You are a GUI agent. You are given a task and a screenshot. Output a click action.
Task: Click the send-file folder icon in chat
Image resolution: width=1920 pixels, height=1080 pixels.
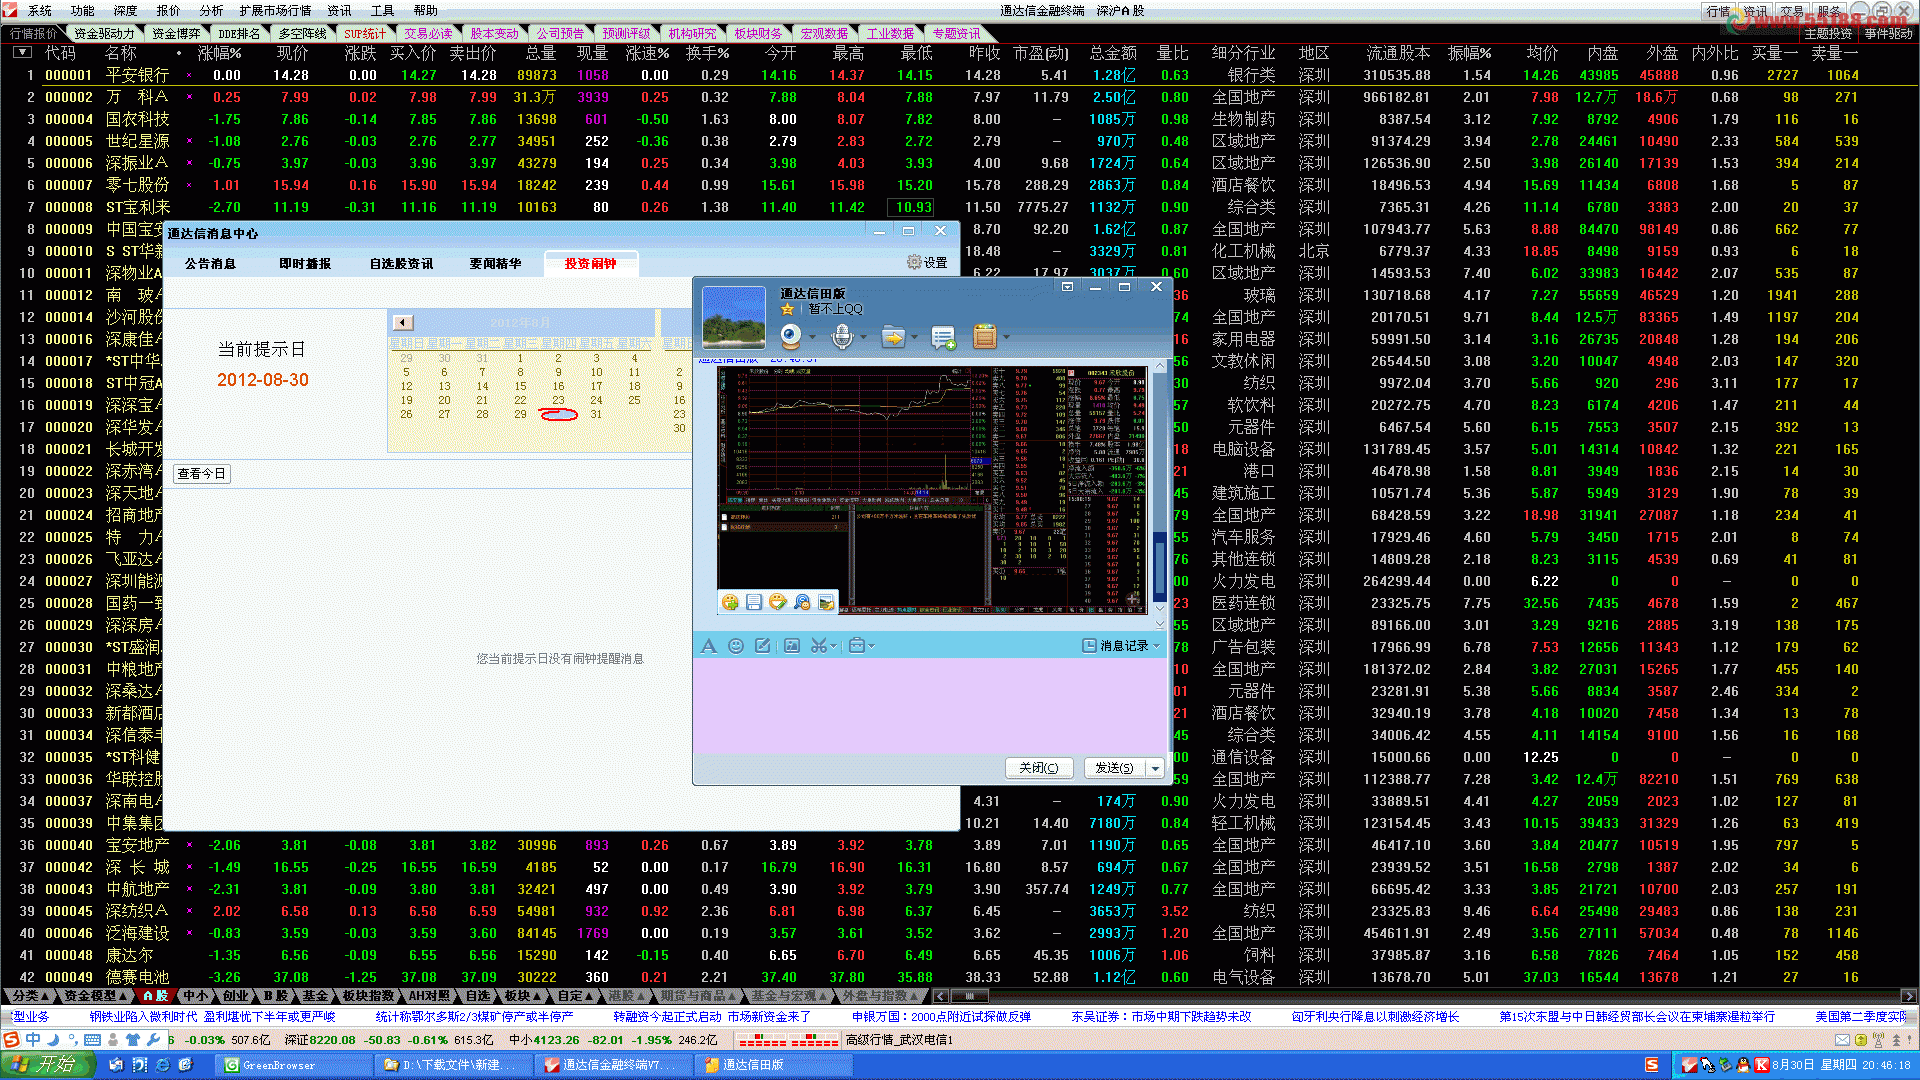[892, 337]
